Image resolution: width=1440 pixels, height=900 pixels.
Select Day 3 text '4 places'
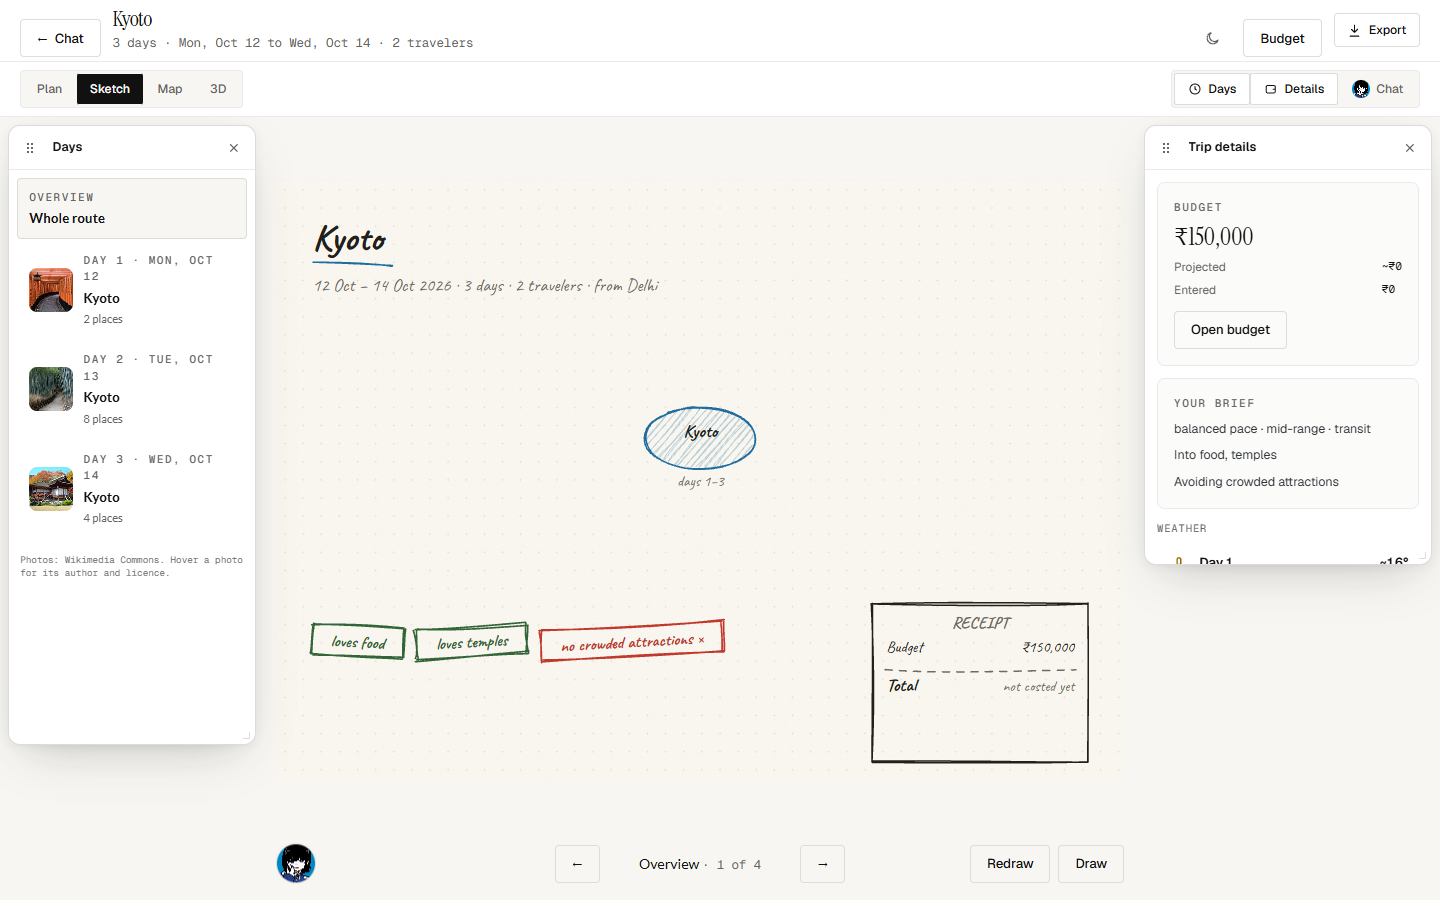click(x=103, y=518)
